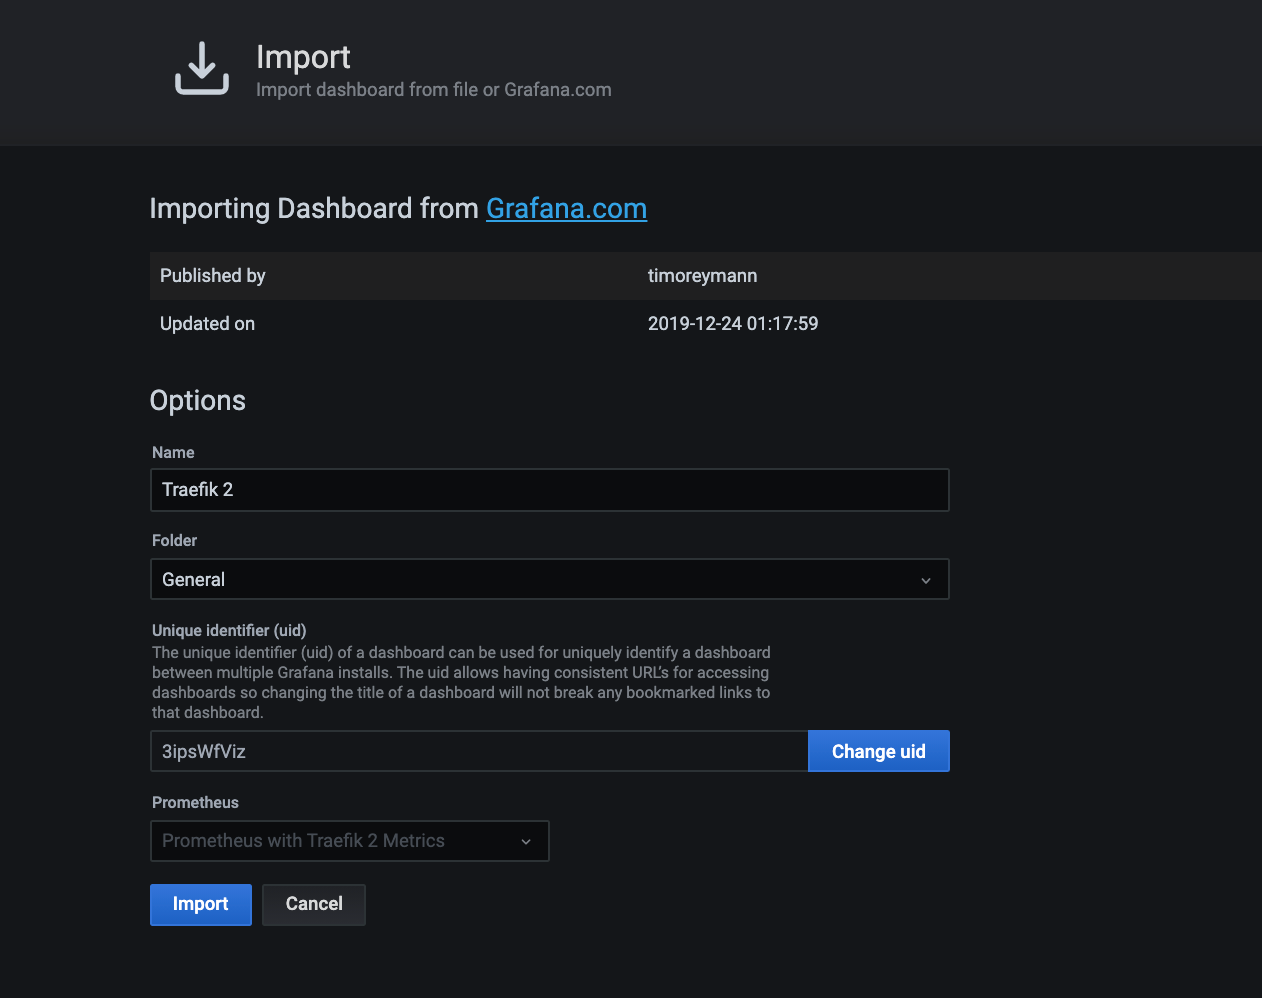Open the Grafana.com link
Screen dimensions: 1262x998
[x=566, y=208]
